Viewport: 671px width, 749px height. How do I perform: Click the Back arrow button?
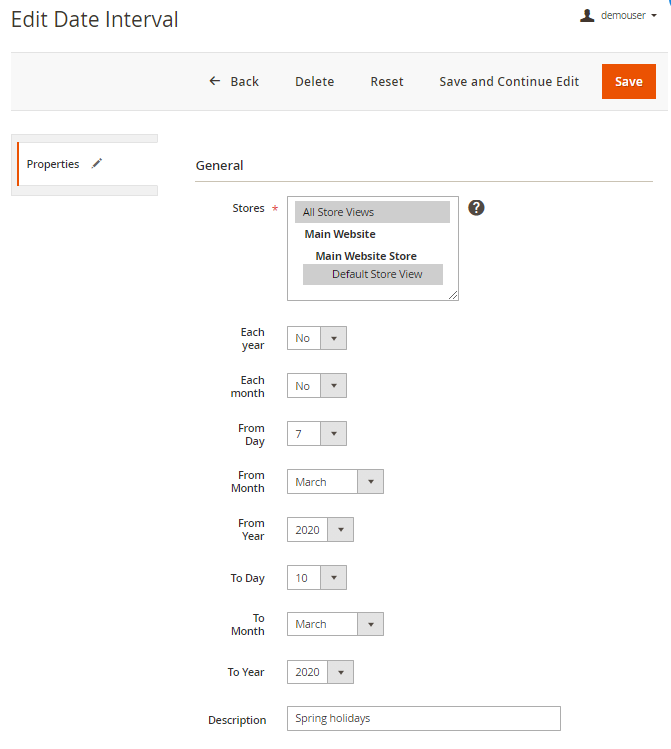[x=233, y=82]
